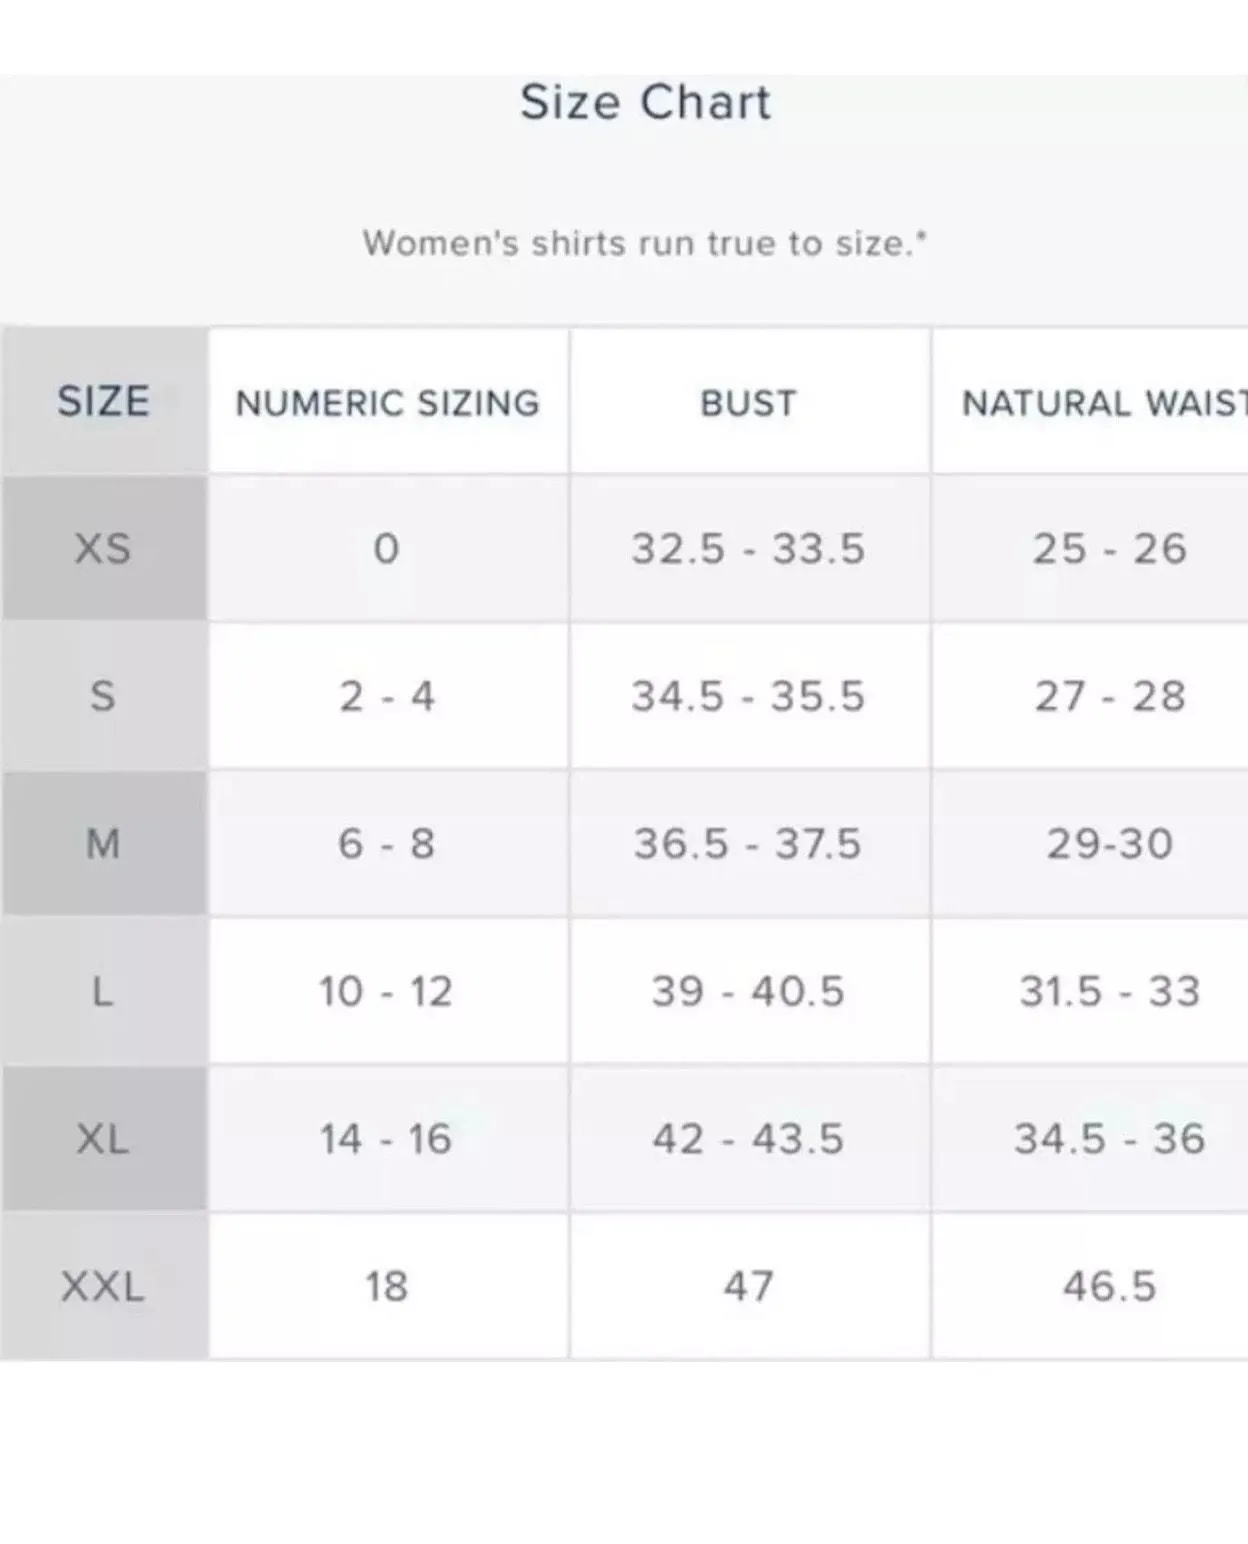Screen dimensions: 1248x1544
Task: Click the text "Women's shirts run true to size"
Action: click(638, 243)
